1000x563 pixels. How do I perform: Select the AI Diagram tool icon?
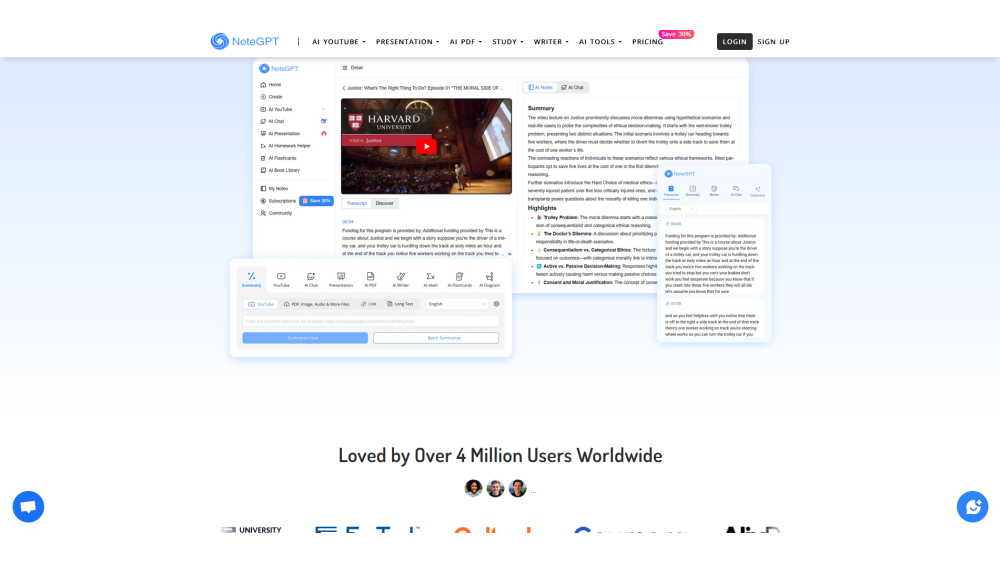(x=489, y=279)
